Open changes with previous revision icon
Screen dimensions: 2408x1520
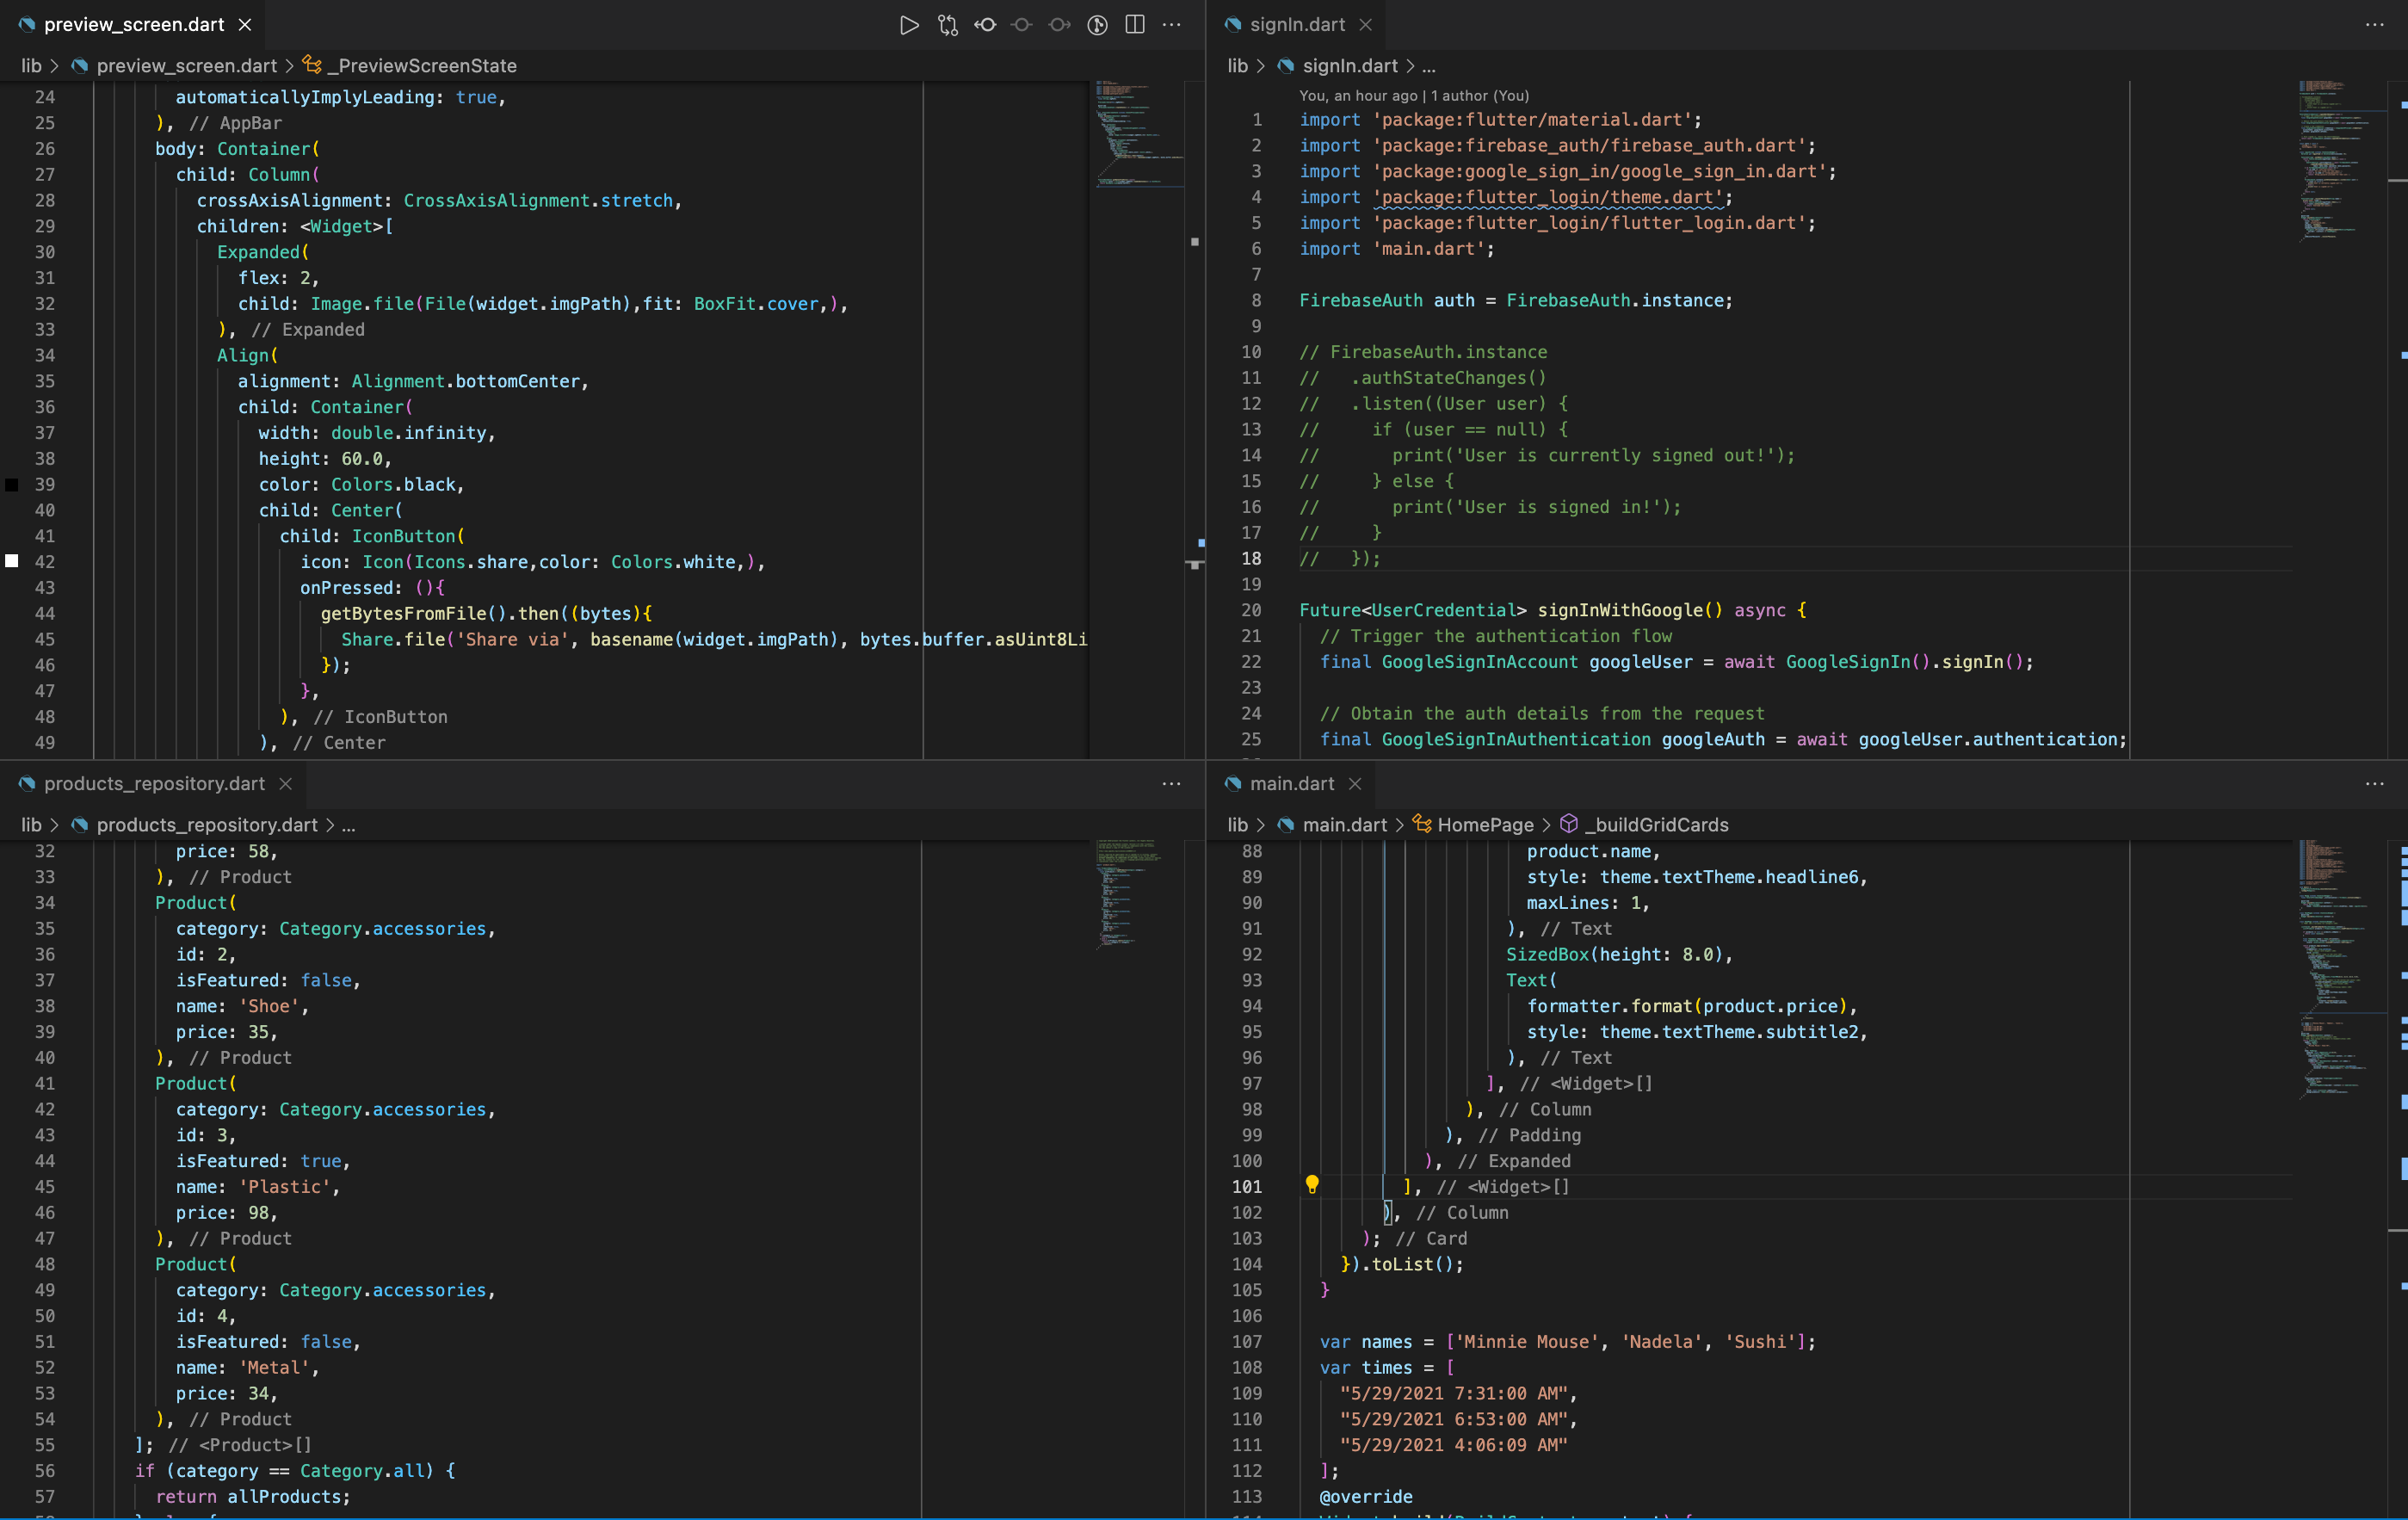pyautogui.click(x=985, y=25)
